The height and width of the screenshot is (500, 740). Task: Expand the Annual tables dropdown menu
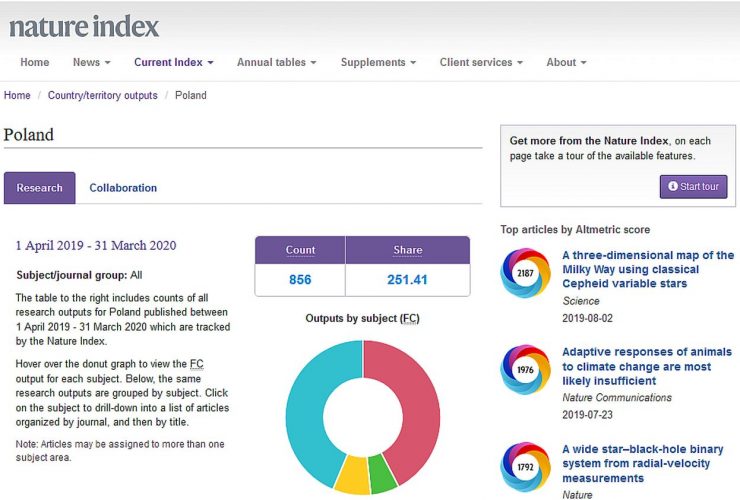(277, 62)
